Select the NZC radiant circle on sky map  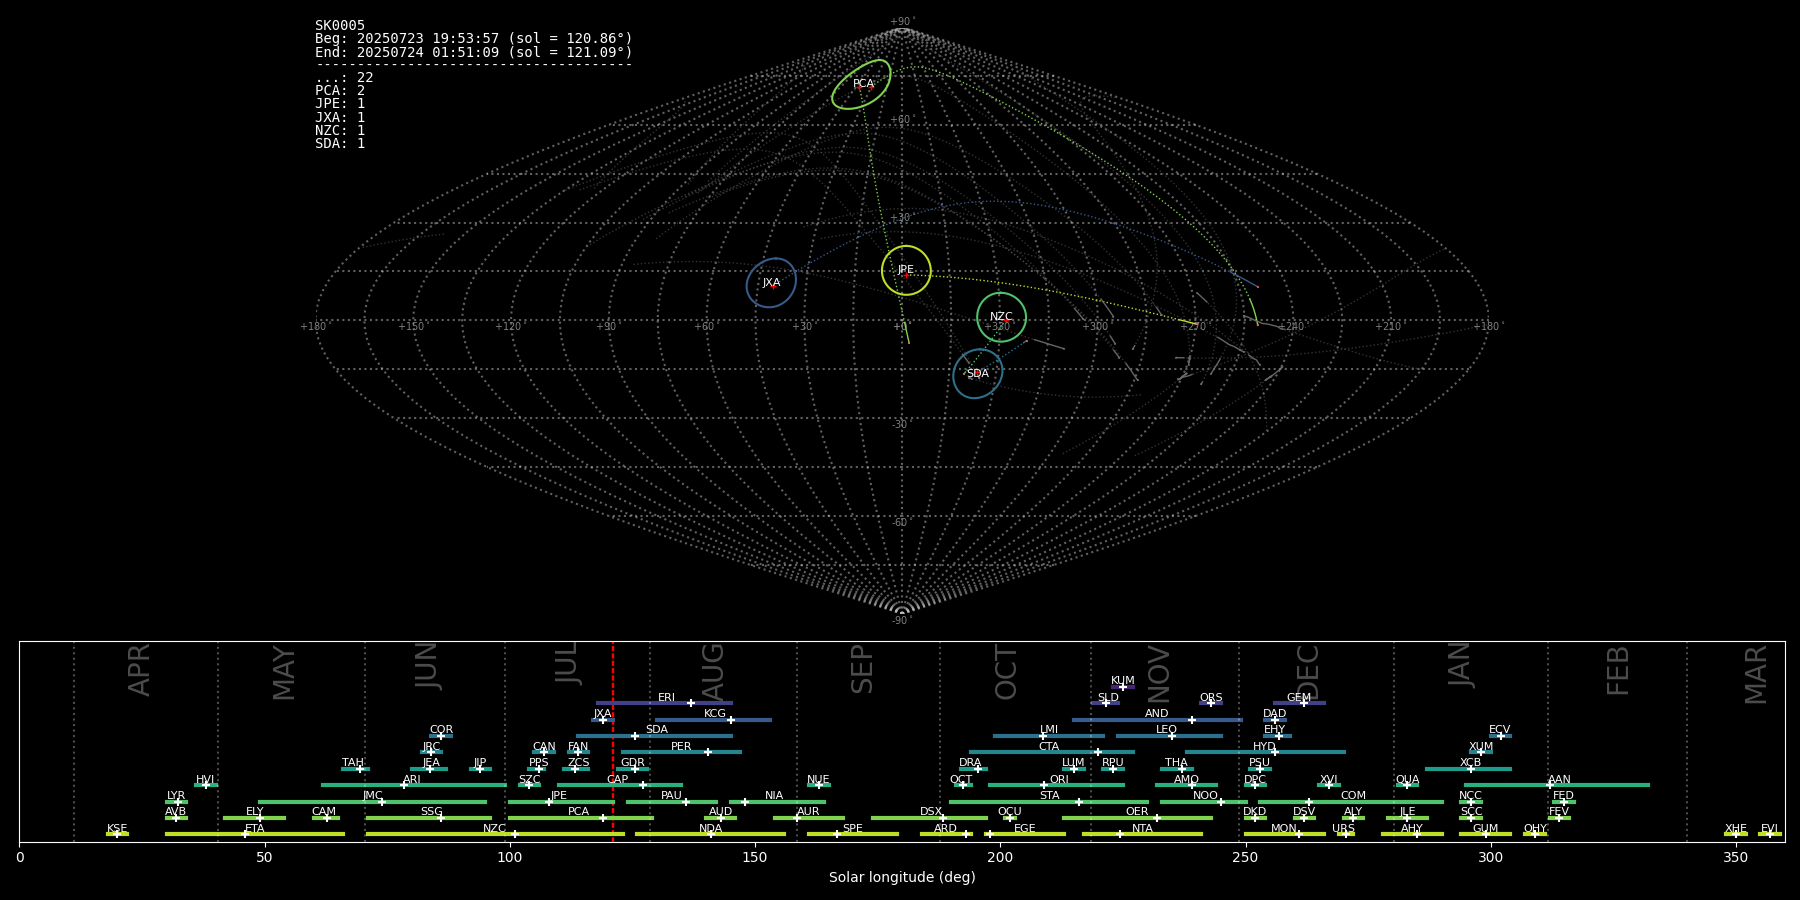coord(1001,317)
